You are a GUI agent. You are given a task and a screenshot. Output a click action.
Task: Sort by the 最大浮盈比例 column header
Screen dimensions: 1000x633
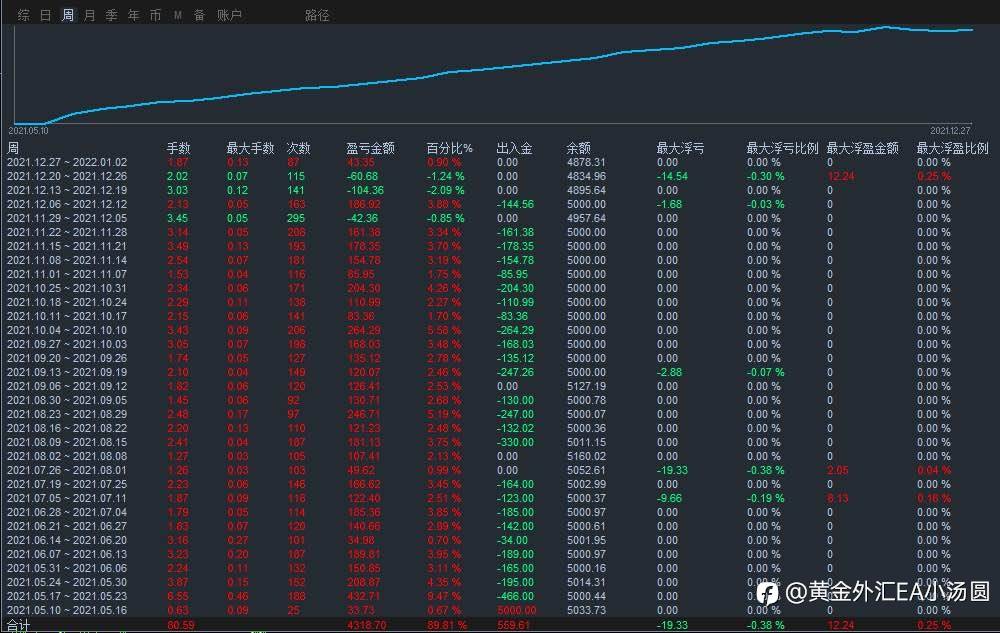tap(952, 148)
